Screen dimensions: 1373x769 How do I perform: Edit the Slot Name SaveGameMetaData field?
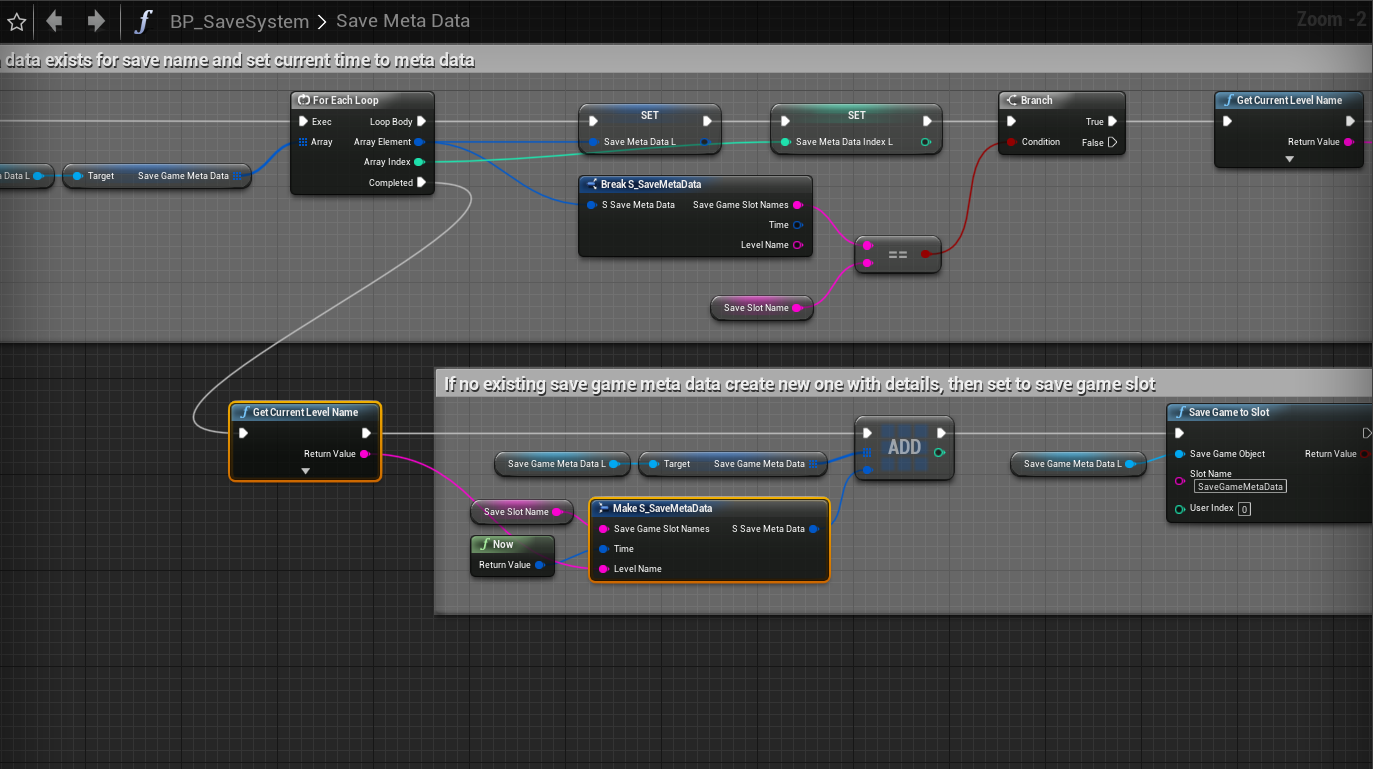coord(1240,486)
